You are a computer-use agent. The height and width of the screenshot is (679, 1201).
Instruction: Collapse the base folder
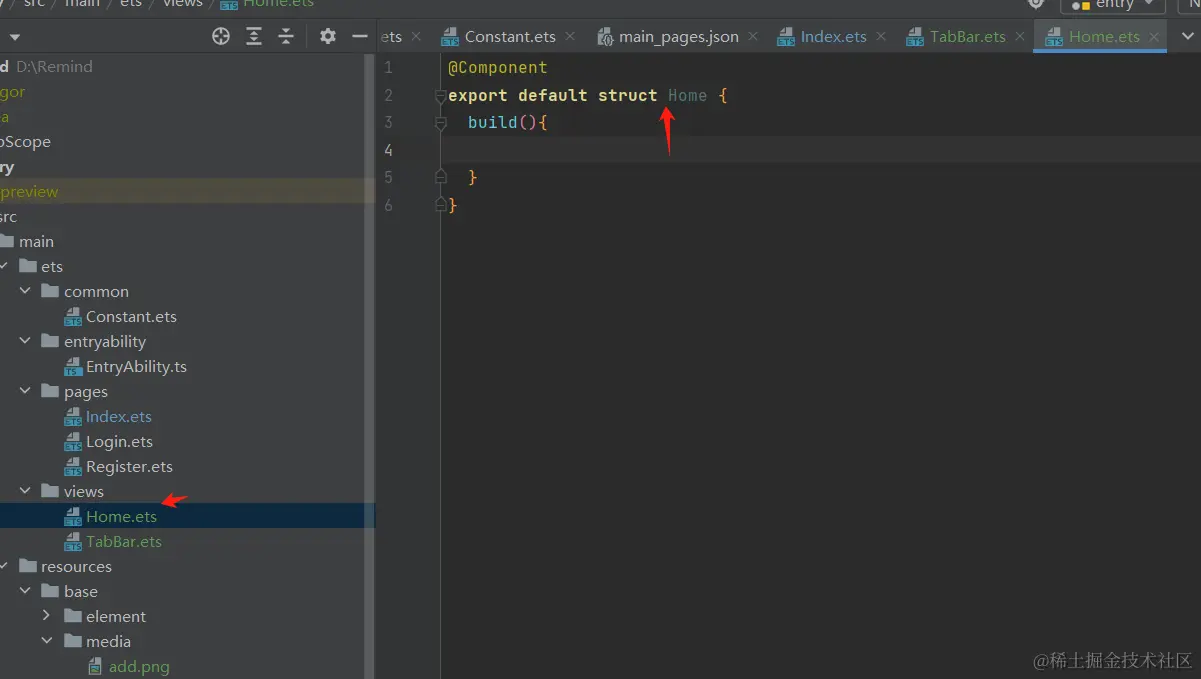[x=25, y=591]
